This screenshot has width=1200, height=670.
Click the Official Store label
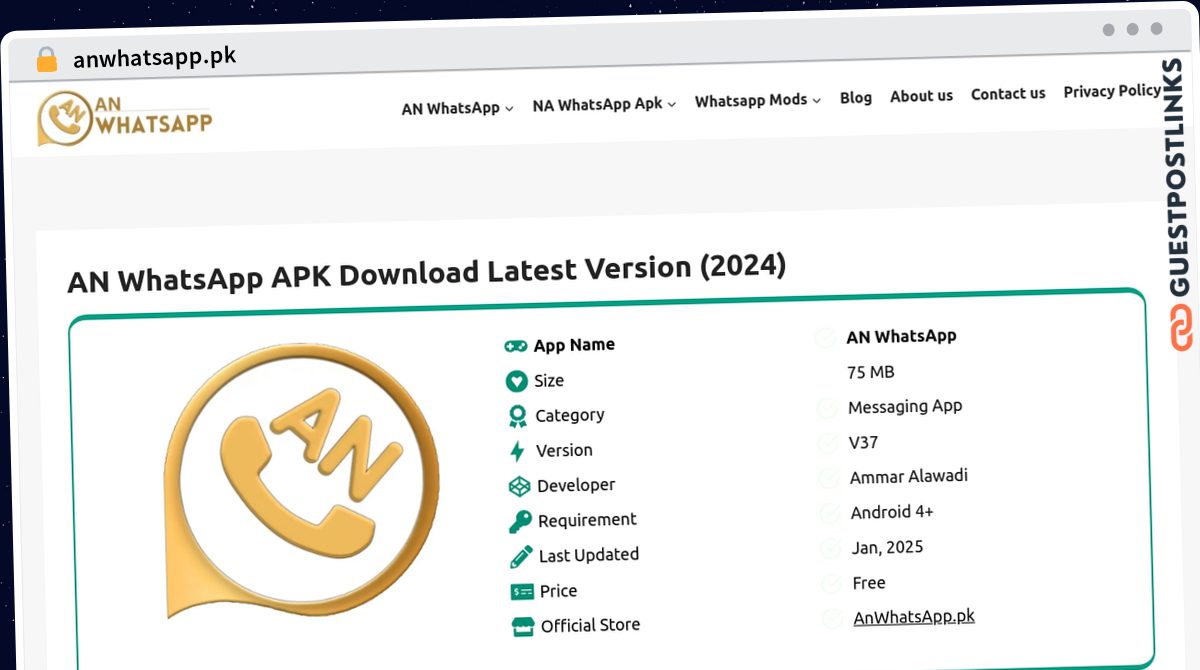coord(590,626)
